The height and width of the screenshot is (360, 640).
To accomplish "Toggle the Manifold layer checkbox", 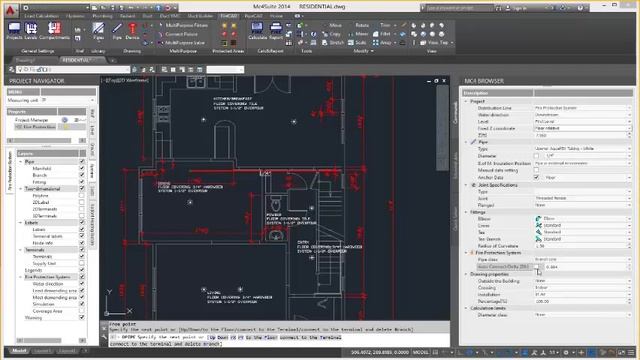I will tap(82, 168).
